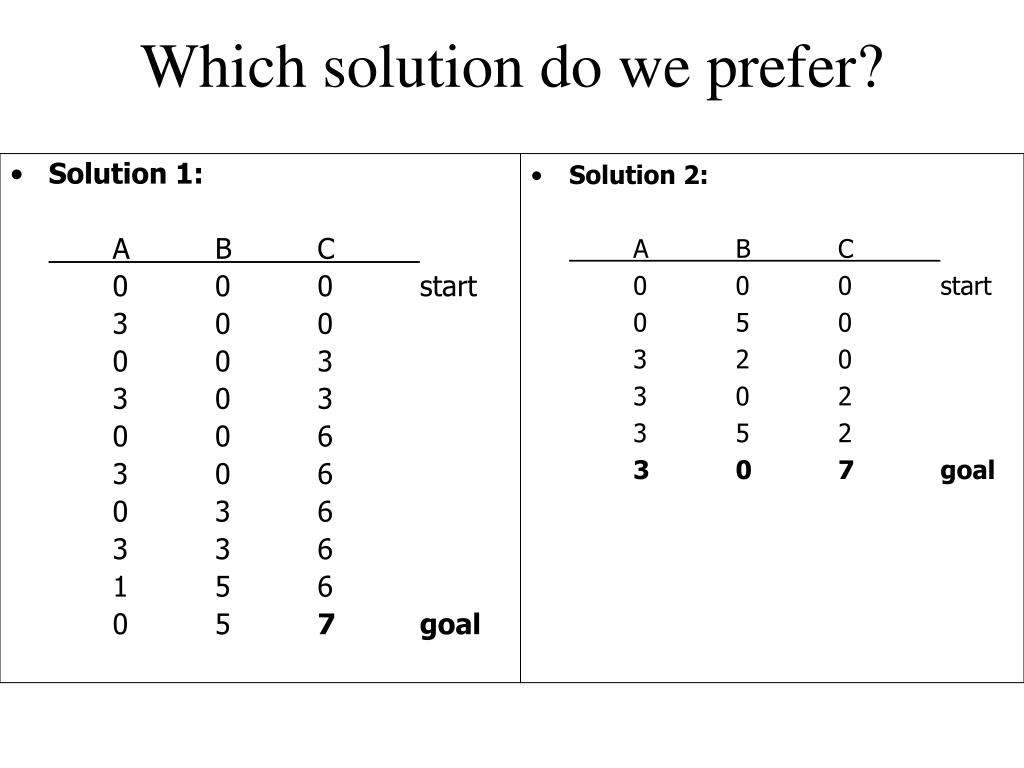The width and height of the screenshot is (1024, 768).
Task: Click the 'start' label in Solution 1
Action: tap(448, 286)
